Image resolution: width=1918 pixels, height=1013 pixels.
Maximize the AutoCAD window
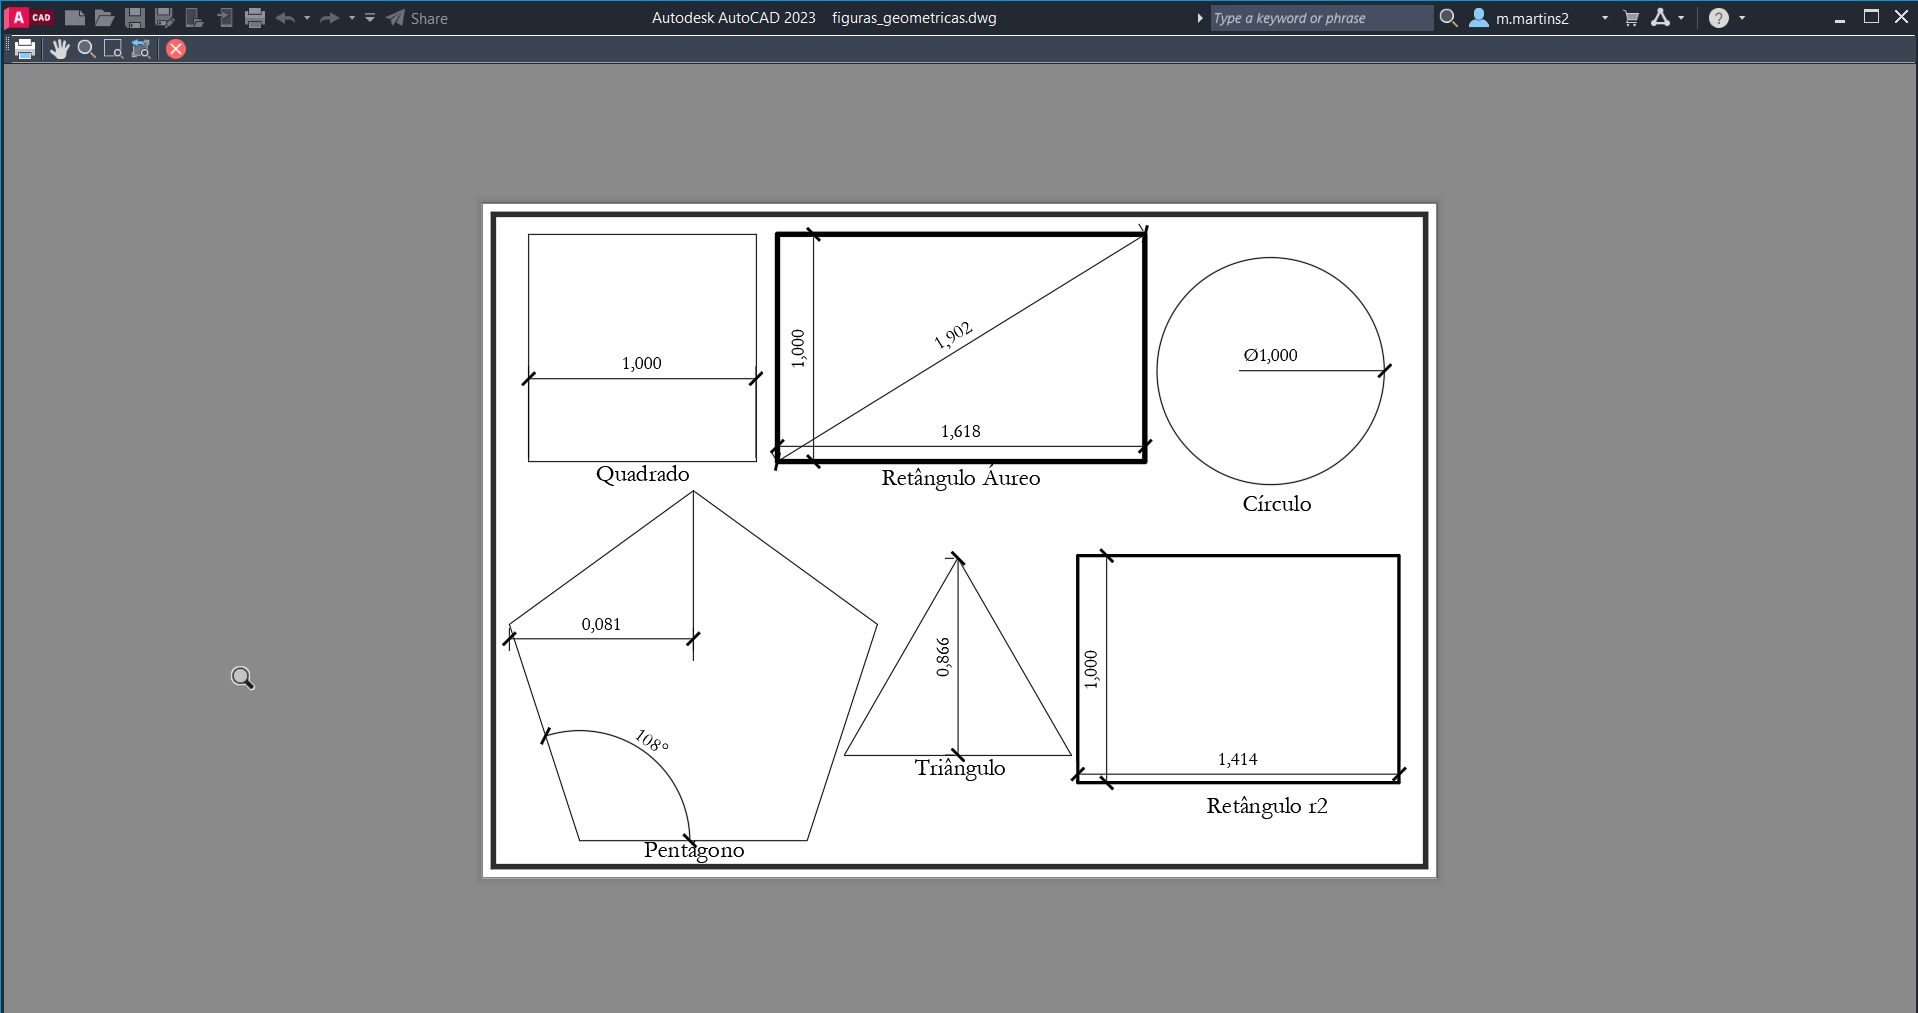[1871, 18]
